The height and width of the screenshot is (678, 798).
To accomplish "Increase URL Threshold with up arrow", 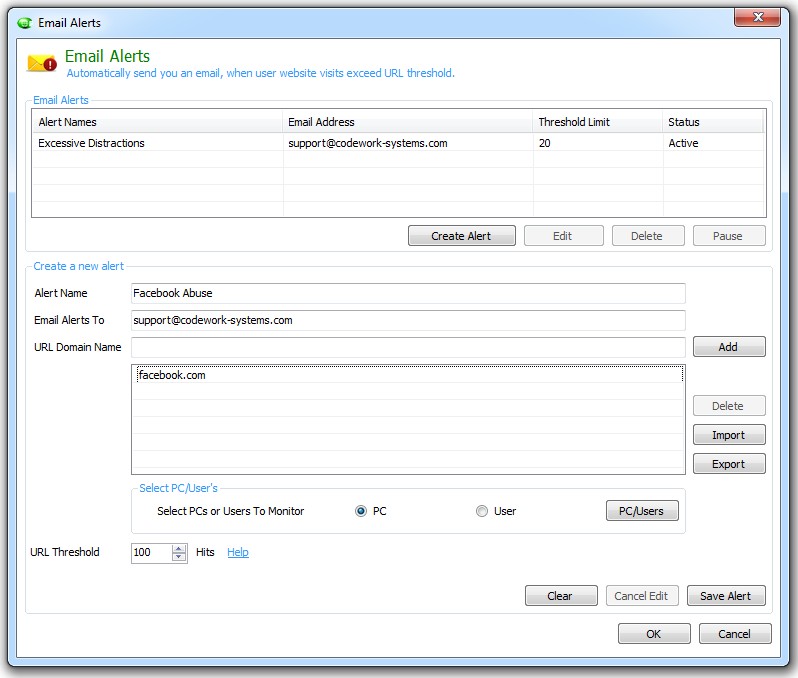I will (179, 548).
